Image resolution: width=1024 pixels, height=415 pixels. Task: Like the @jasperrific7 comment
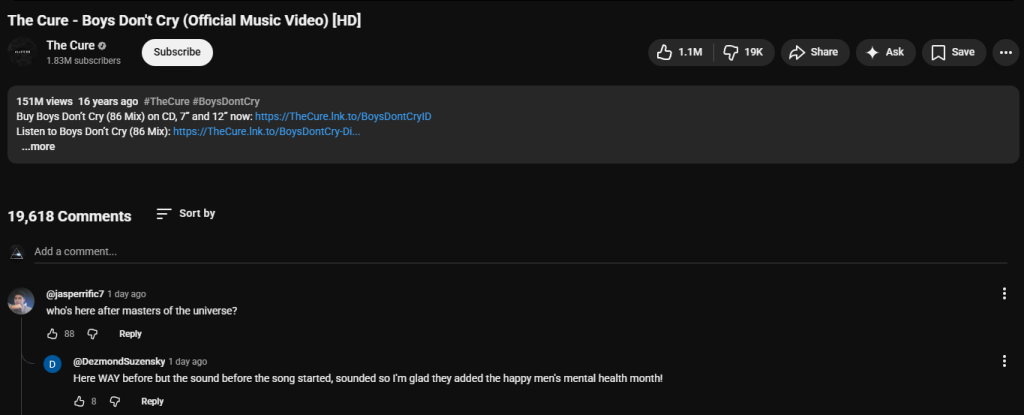(53, 334)
